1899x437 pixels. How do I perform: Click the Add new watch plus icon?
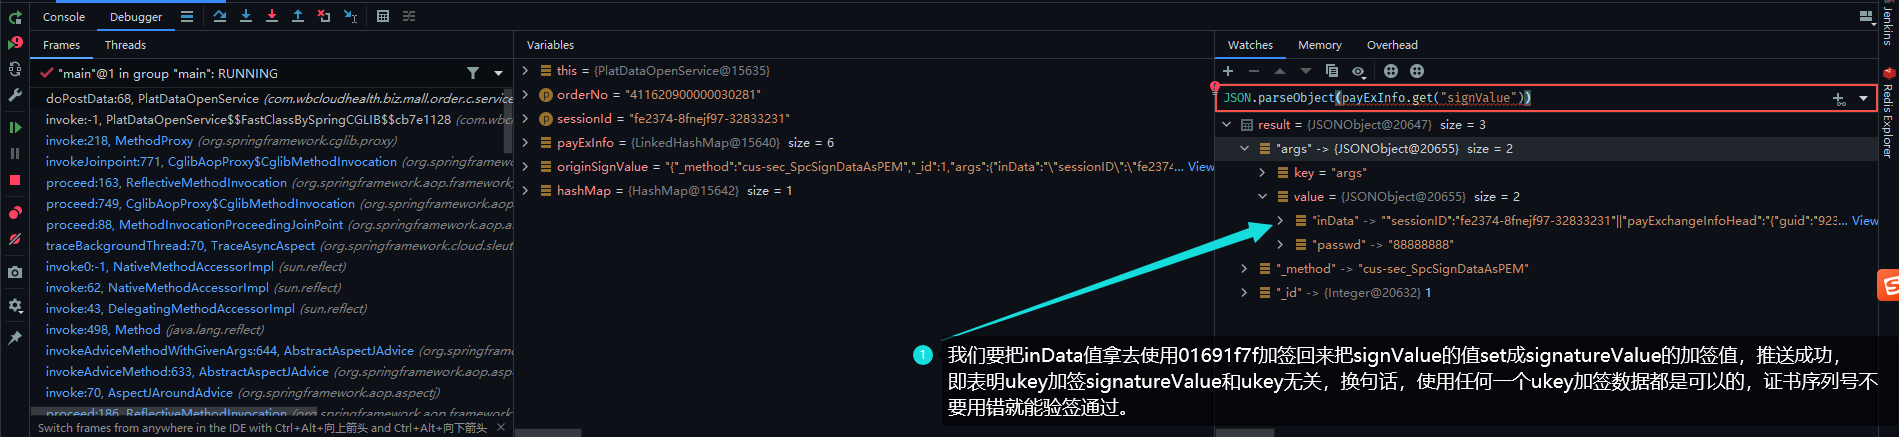[x=1228, y=71]
